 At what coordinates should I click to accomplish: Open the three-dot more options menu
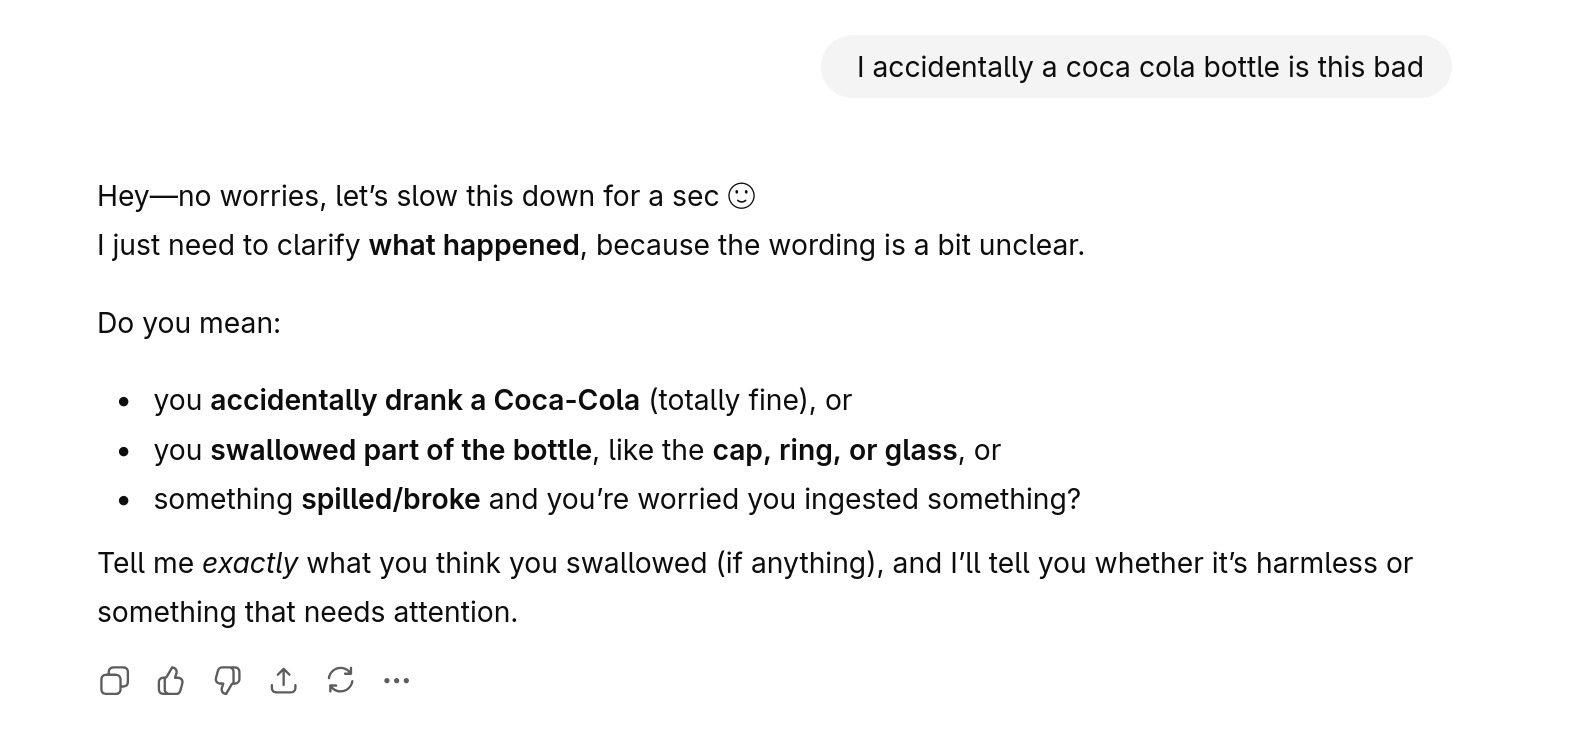pyautogui.click(x=396, y=681)
